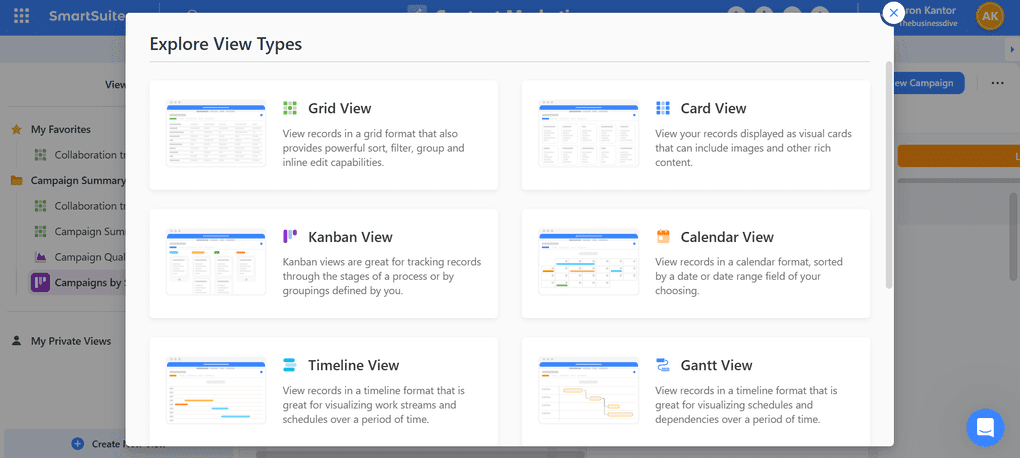
Task: Open the Card View preview thumbnail
Action: coord(589,133)
